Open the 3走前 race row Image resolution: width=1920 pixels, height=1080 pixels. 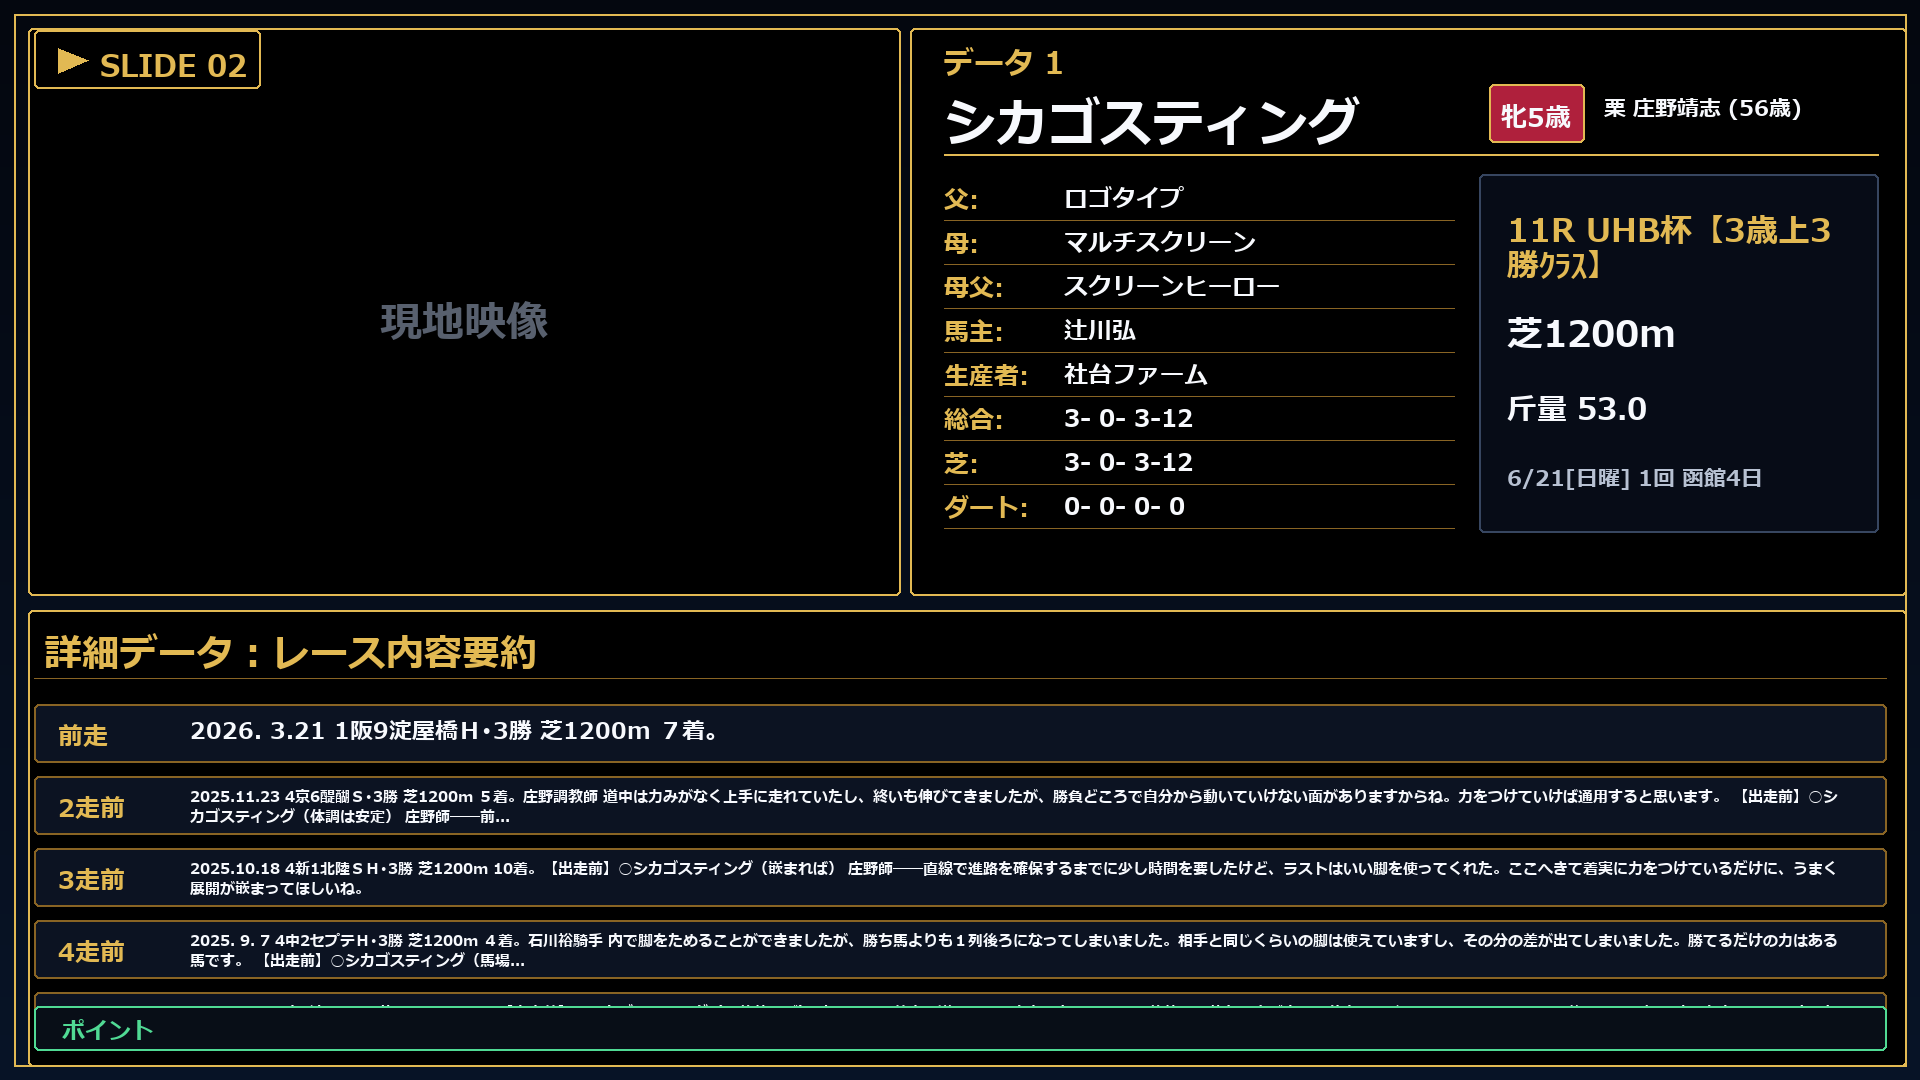point(960,877)
